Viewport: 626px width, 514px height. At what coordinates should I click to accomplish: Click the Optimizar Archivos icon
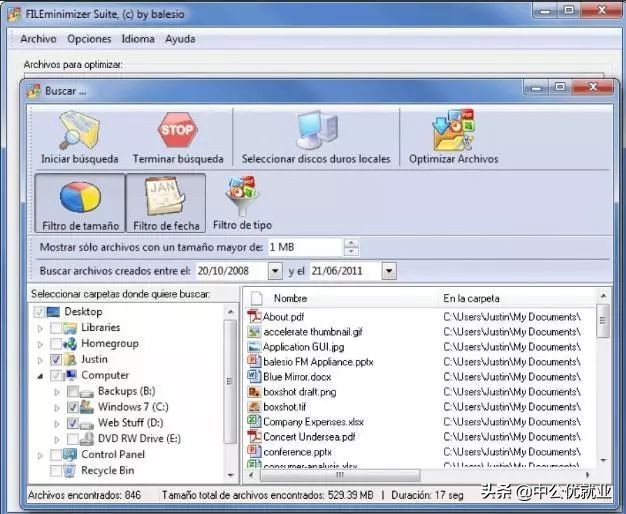click(x=454, y=130)
